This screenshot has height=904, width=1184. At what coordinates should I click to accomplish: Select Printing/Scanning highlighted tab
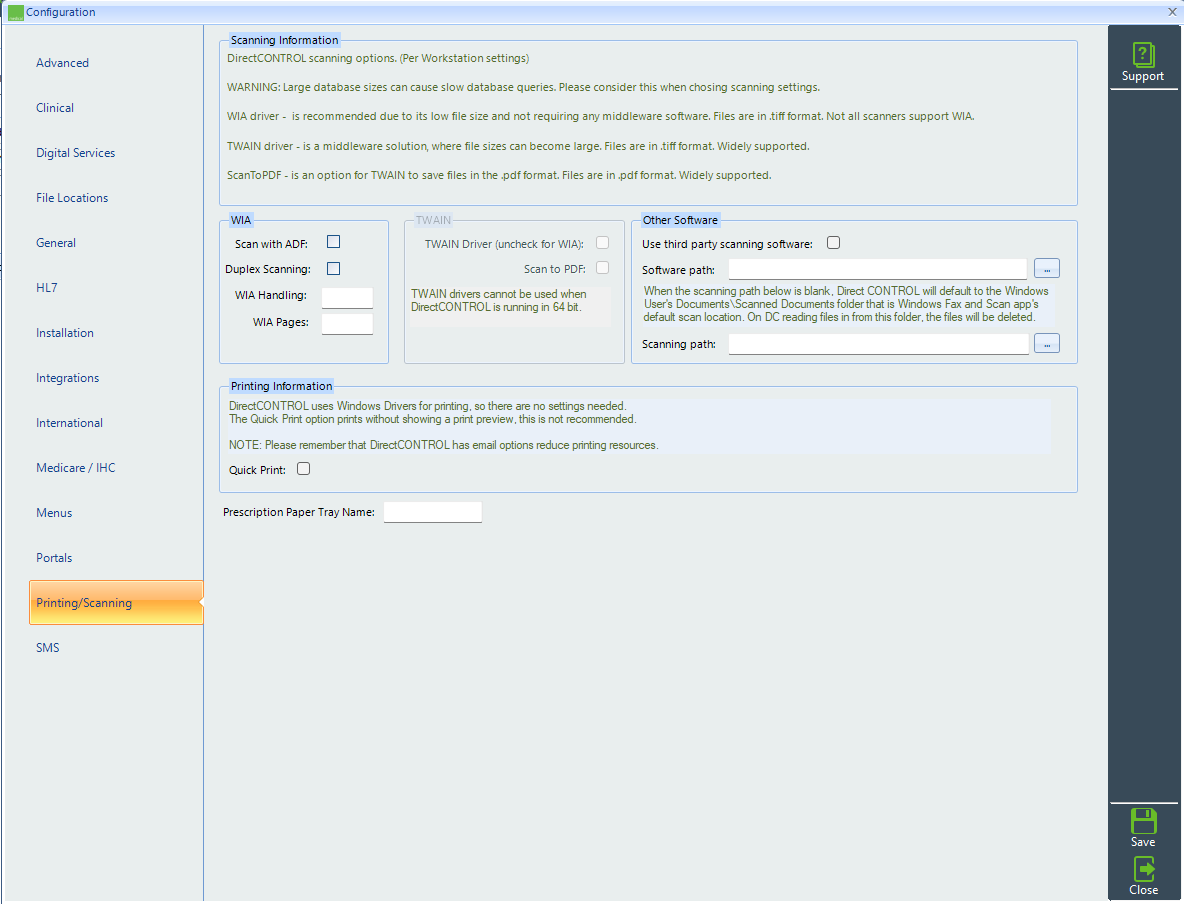116,603
